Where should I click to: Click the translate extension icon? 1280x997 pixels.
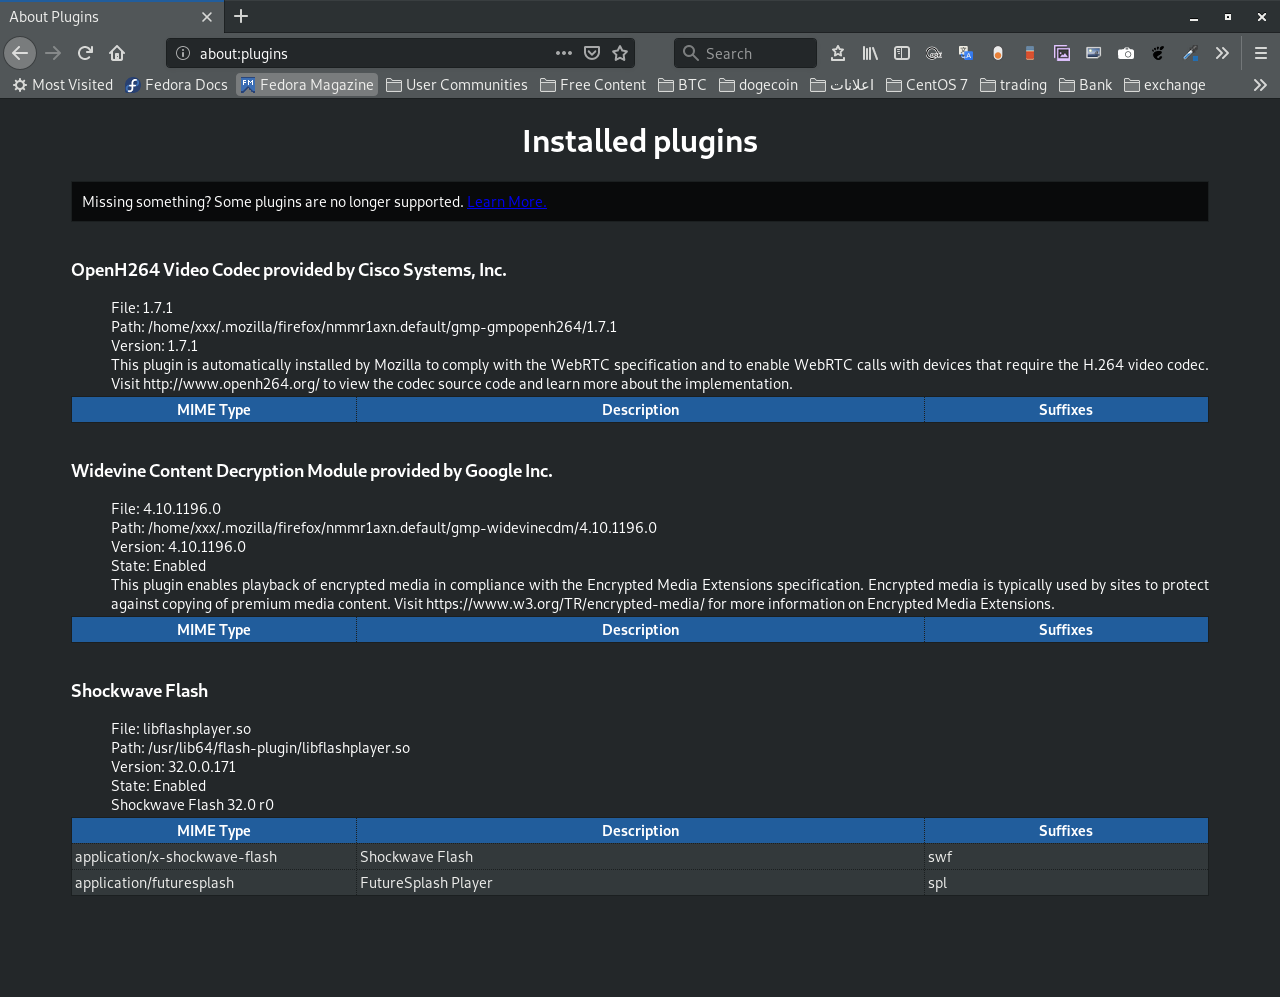965,53
